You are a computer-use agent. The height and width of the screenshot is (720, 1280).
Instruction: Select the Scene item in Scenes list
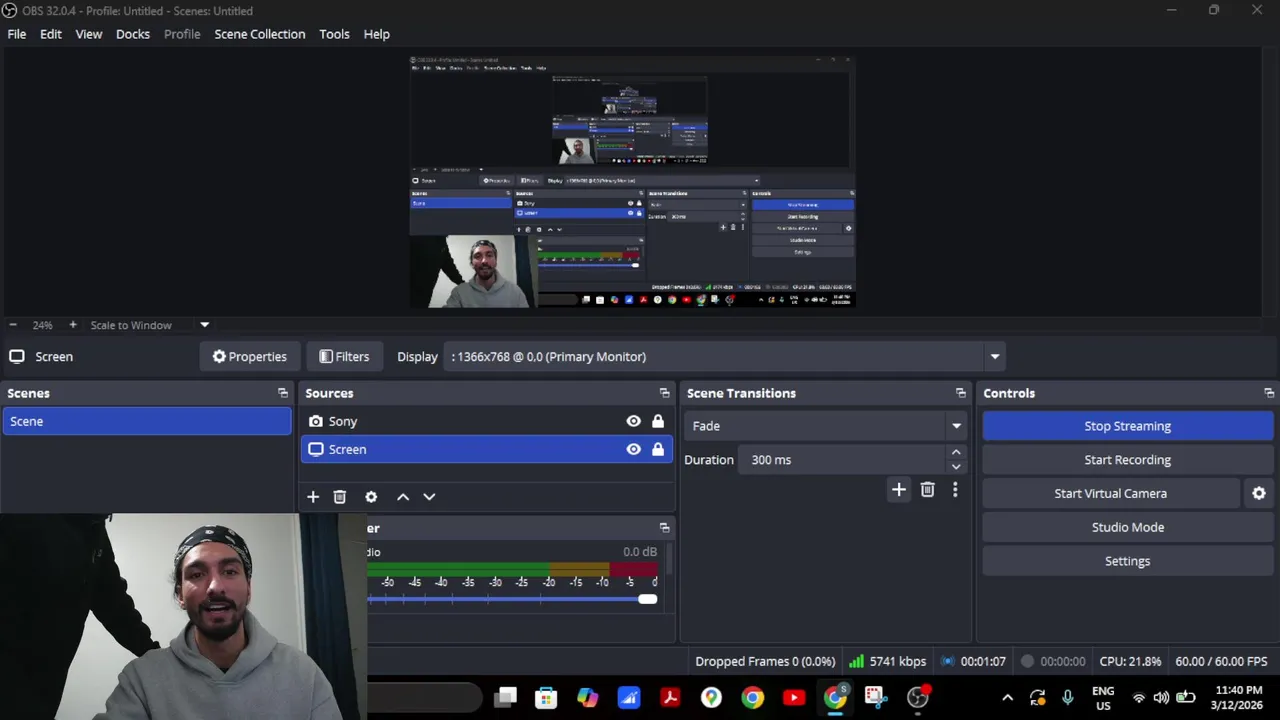pyautogui.click(x=147, y=421)
